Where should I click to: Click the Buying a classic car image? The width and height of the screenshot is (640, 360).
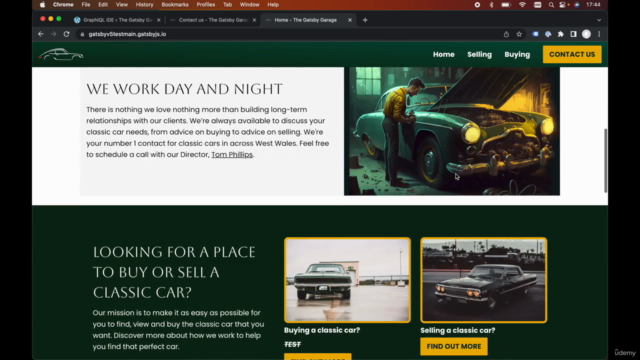pyautogui.click(x=347, y=280)
